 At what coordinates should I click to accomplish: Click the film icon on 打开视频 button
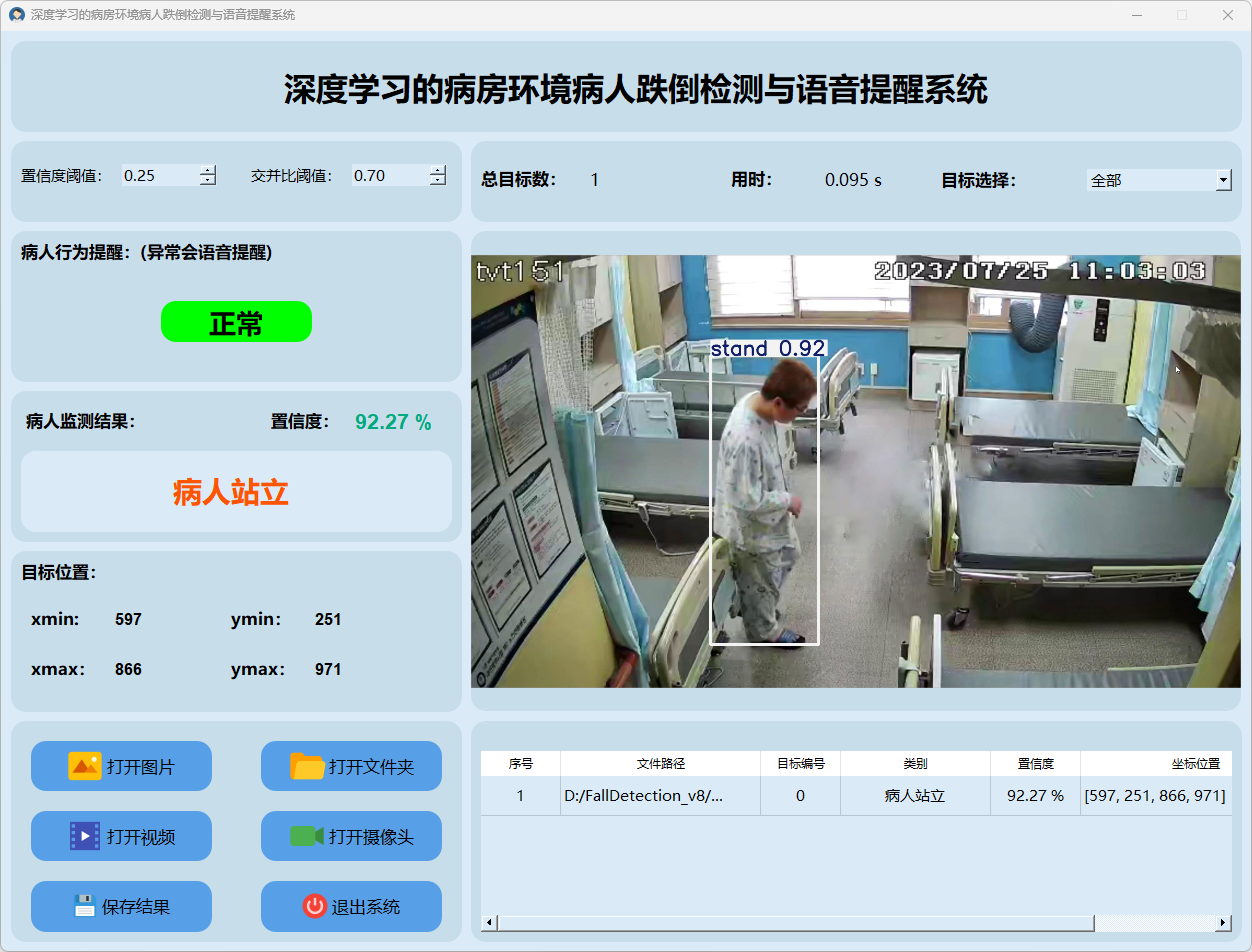(x=84, y=836)
